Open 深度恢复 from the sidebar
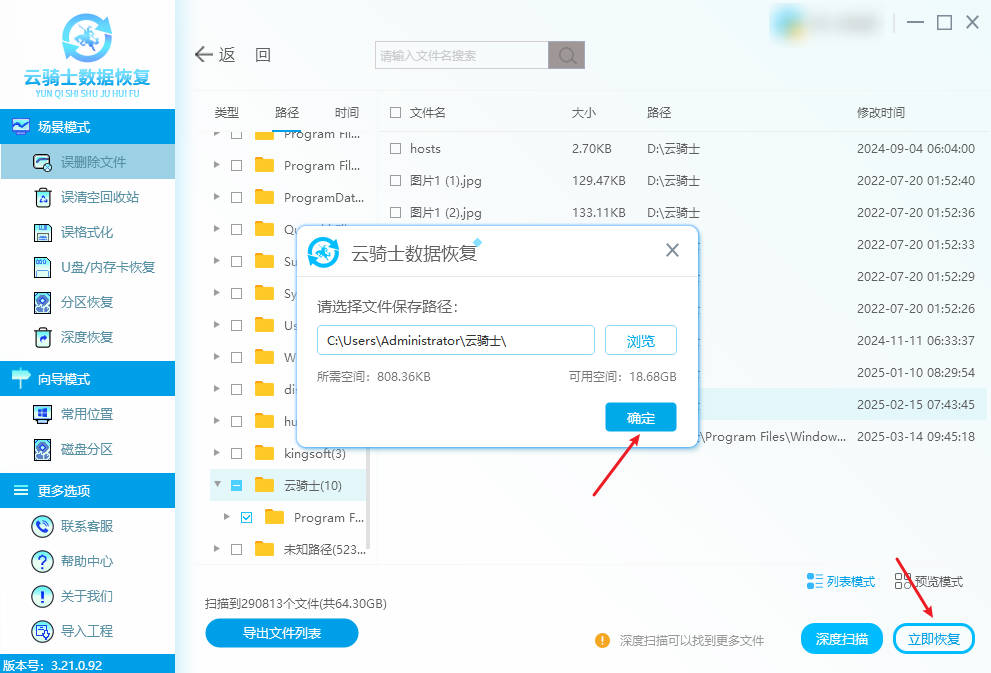The image size is (991, 673). pyautogui.click(x=43, y=337)
